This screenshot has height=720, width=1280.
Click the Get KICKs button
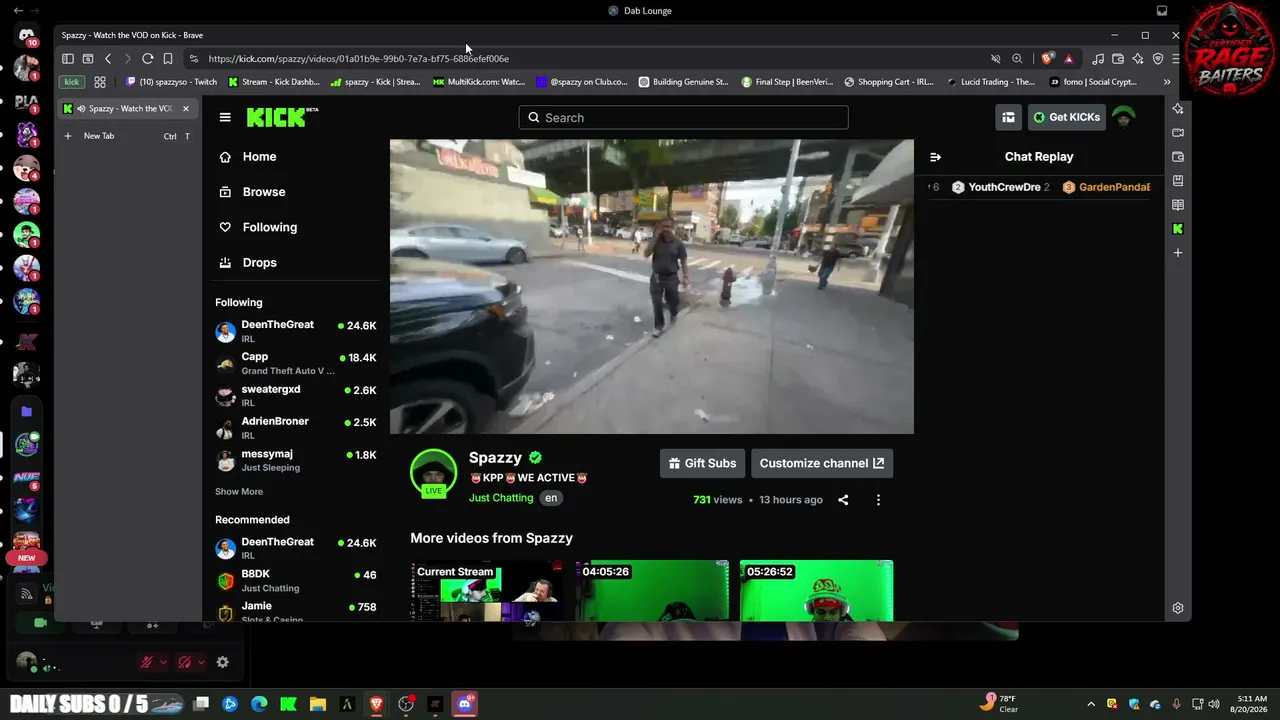tap(1067, 117)
